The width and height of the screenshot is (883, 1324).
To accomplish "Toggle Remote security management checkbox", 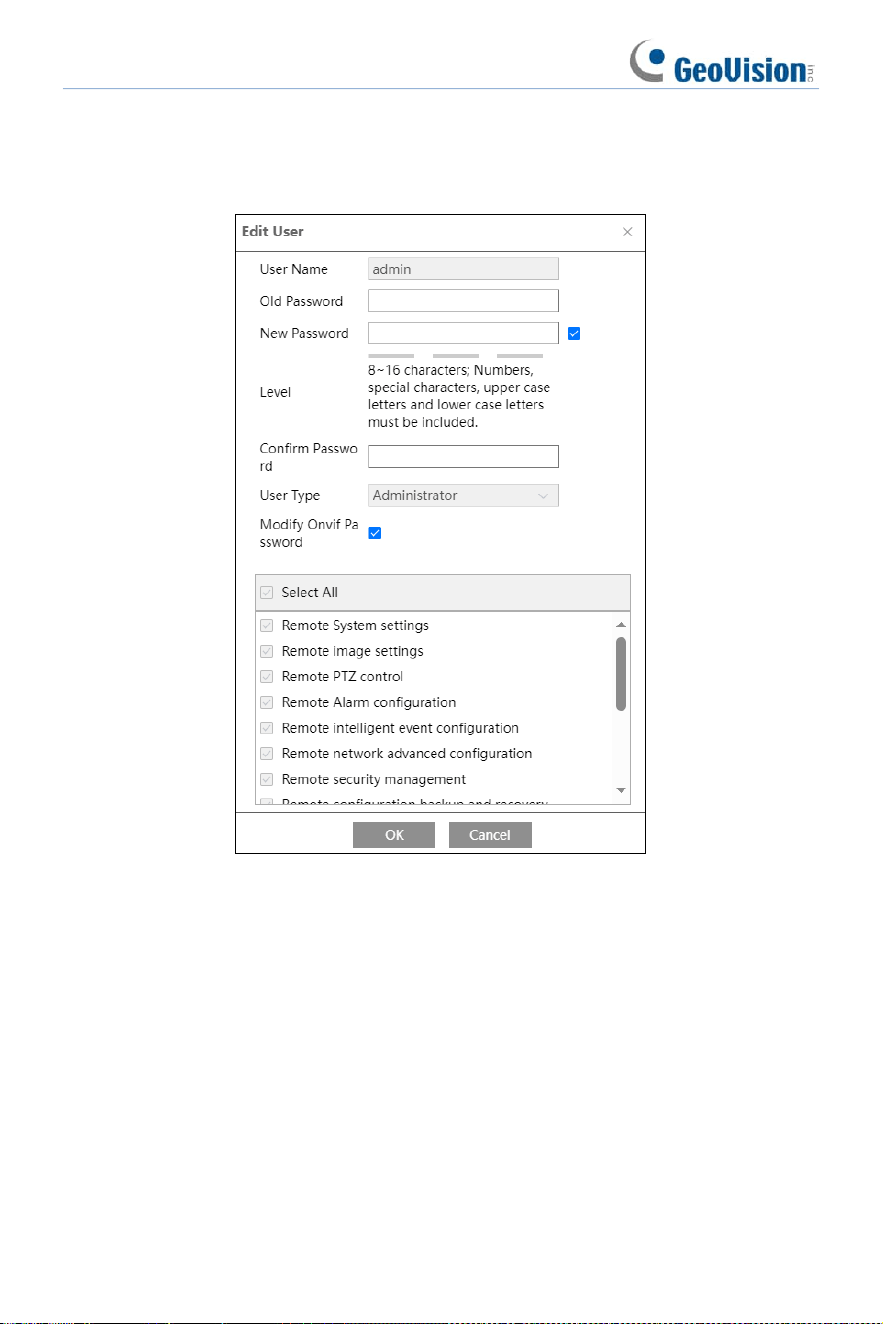I will pos(267,780).
